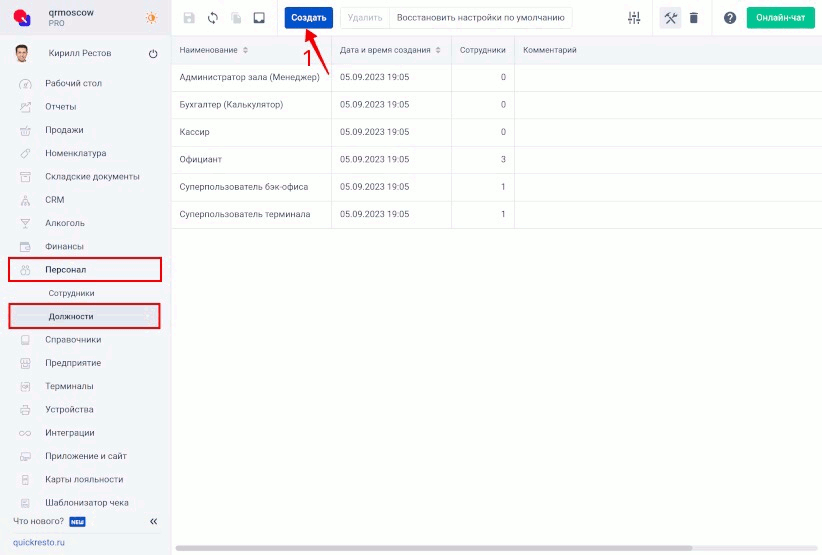Select the Должности submenu item
This screenshot has width=822, height=555.
pos(84,316)
